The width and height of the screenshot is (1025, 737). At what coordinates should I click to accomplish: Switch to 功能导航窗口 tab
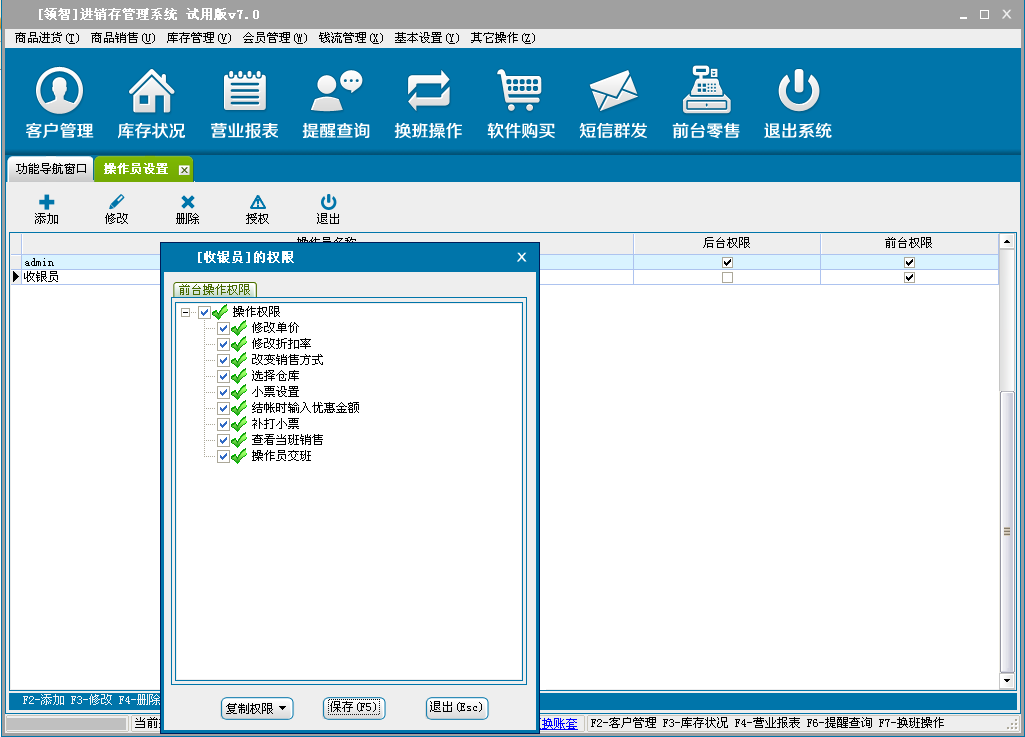point(51,169)
